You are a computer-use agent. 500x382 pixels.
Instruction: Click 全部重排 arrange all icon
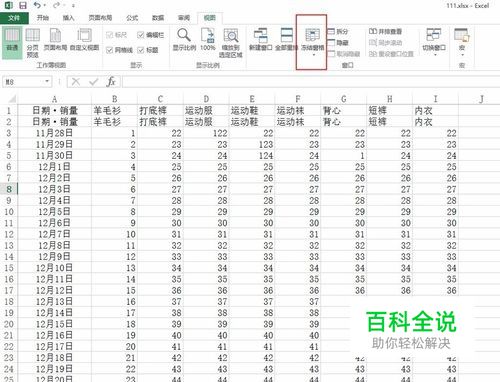coord(286,39)
